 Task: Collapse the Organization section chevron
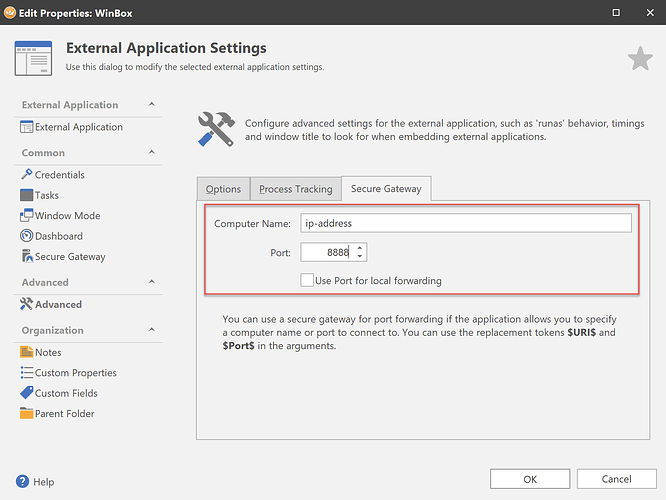[152, 330]
